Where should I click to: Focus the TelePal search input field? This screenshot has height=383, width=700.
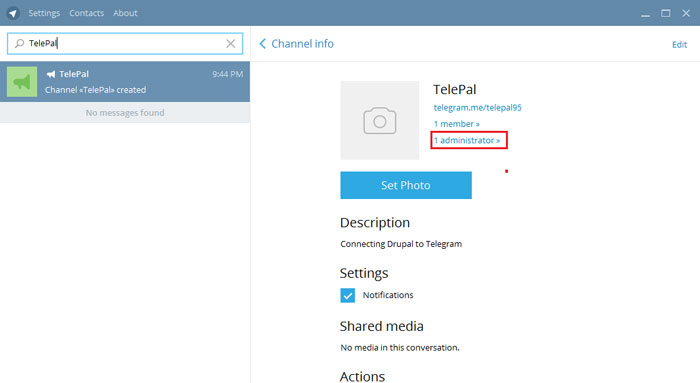125,43
